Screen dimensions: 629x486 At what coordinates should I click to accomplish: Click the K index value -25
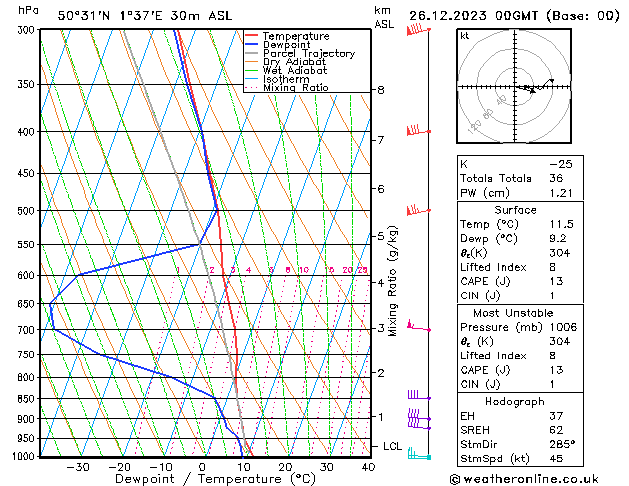click(561, 164)
